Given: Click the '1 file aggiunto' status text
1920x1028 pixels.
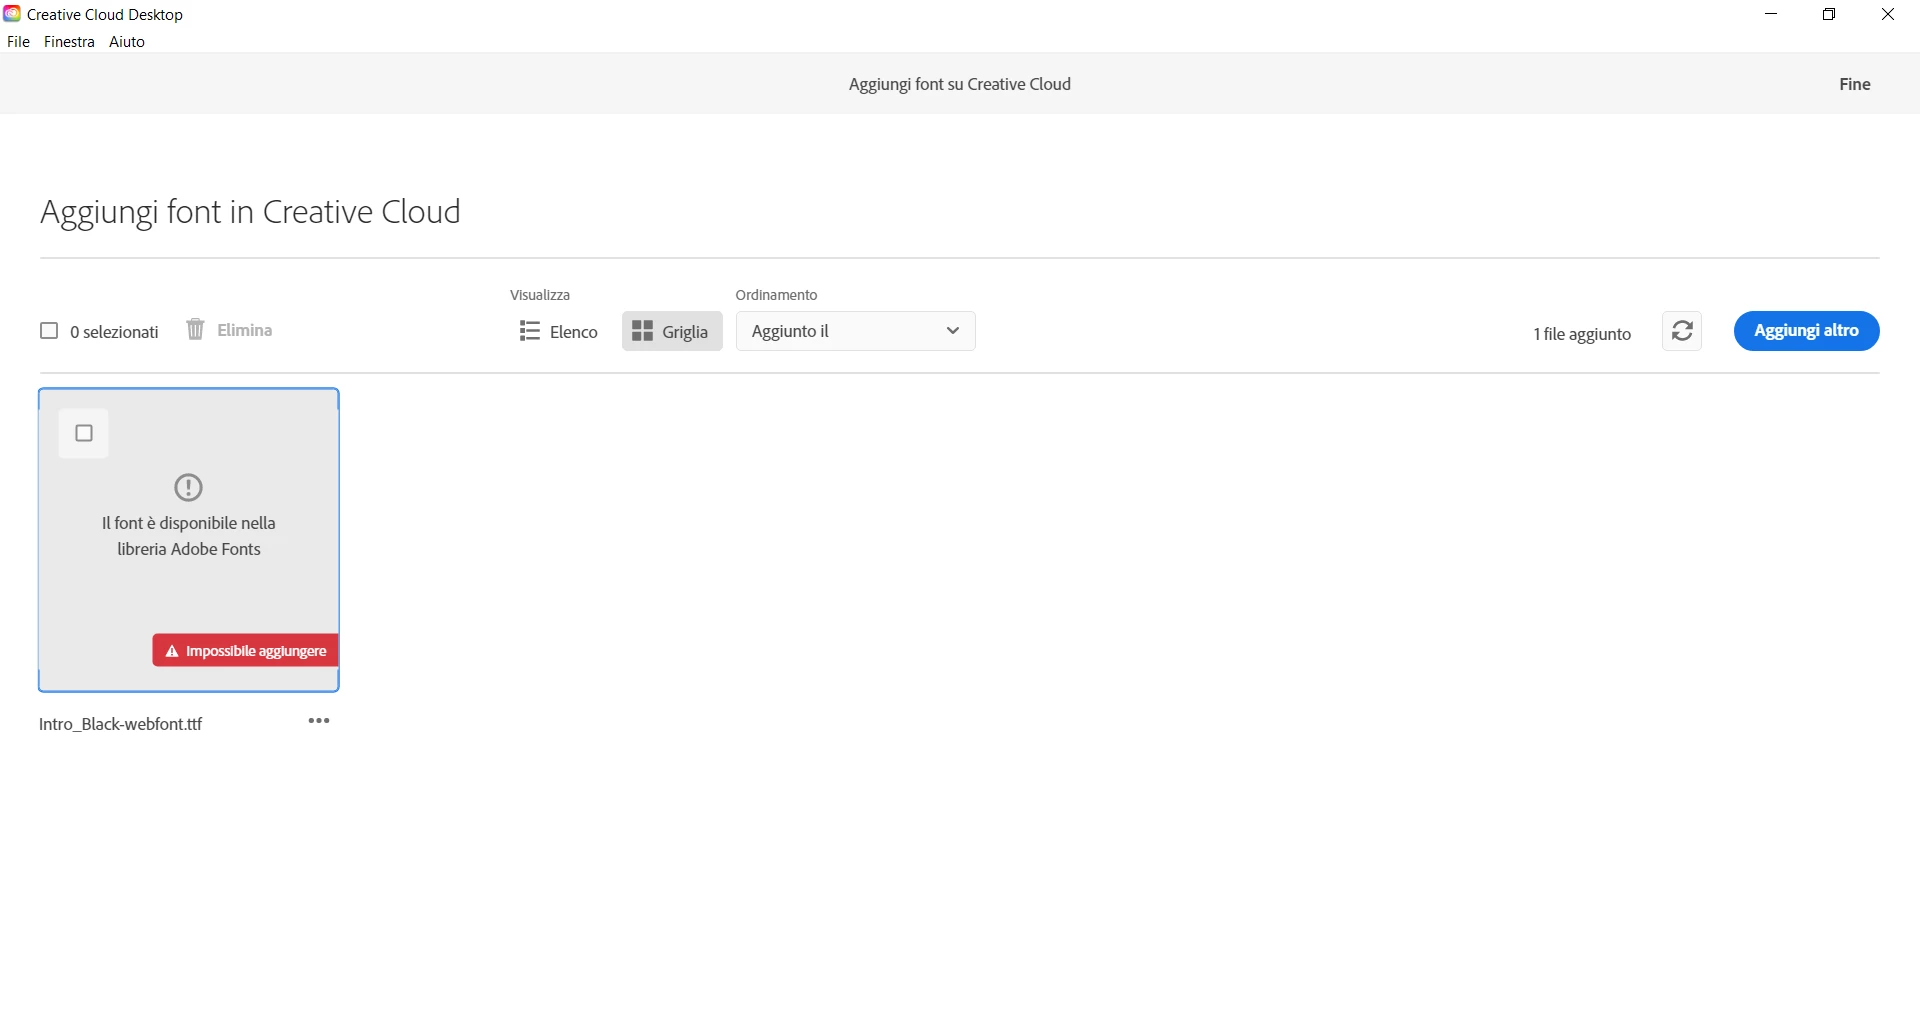Looking at the screenshot, I should [1582, 334].
